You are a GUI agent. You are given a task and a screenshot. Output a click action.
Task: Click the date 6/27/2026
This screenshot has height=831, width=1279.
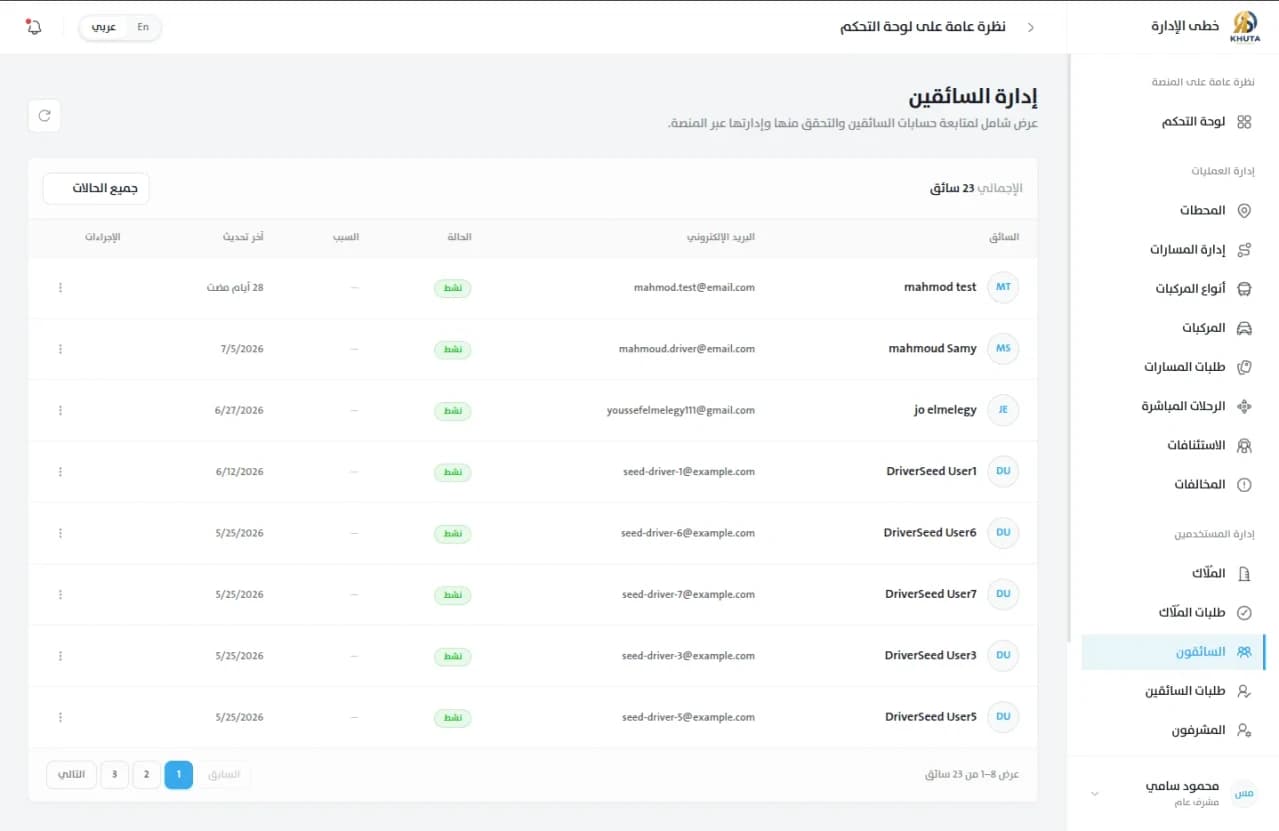click(239, 411)
